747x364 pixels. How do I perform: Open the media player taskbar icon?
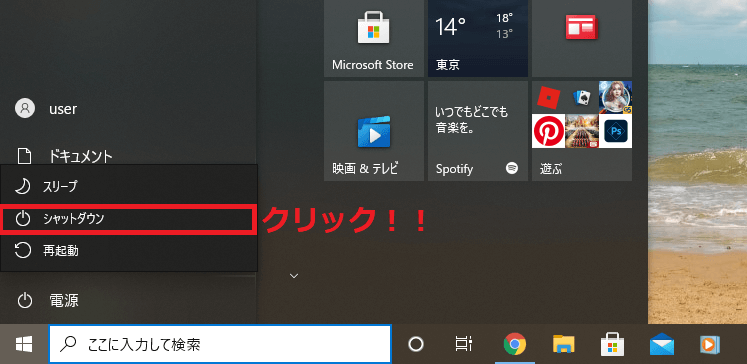click(x=710, y=344)
